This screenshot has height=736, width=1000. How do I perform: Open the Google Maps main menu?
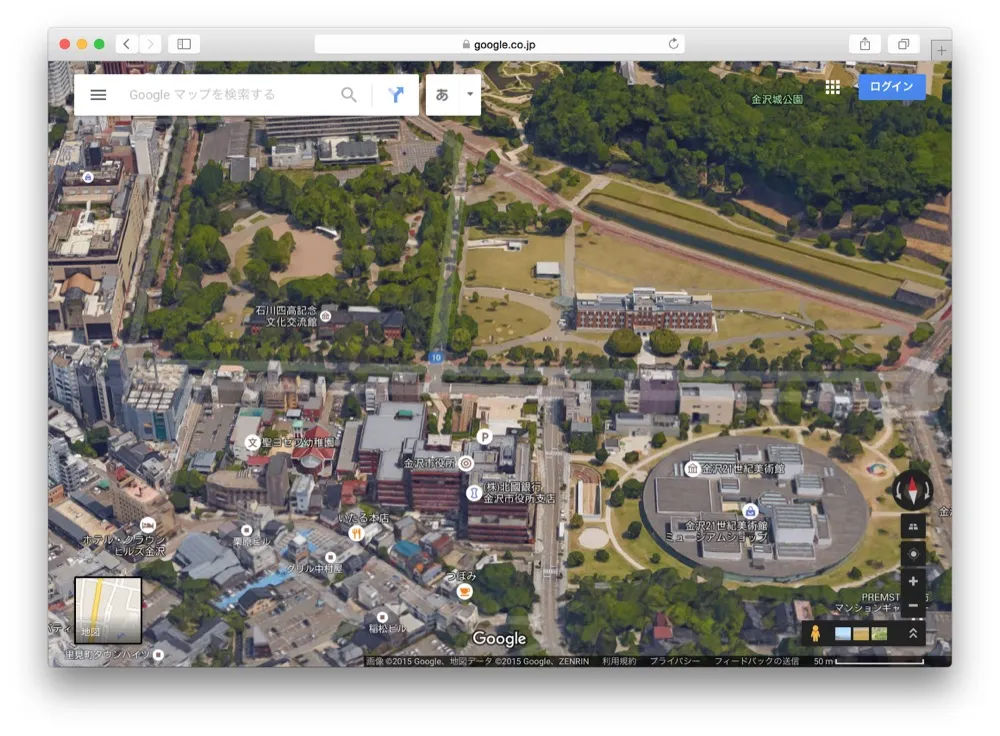(x=98, y=95)
